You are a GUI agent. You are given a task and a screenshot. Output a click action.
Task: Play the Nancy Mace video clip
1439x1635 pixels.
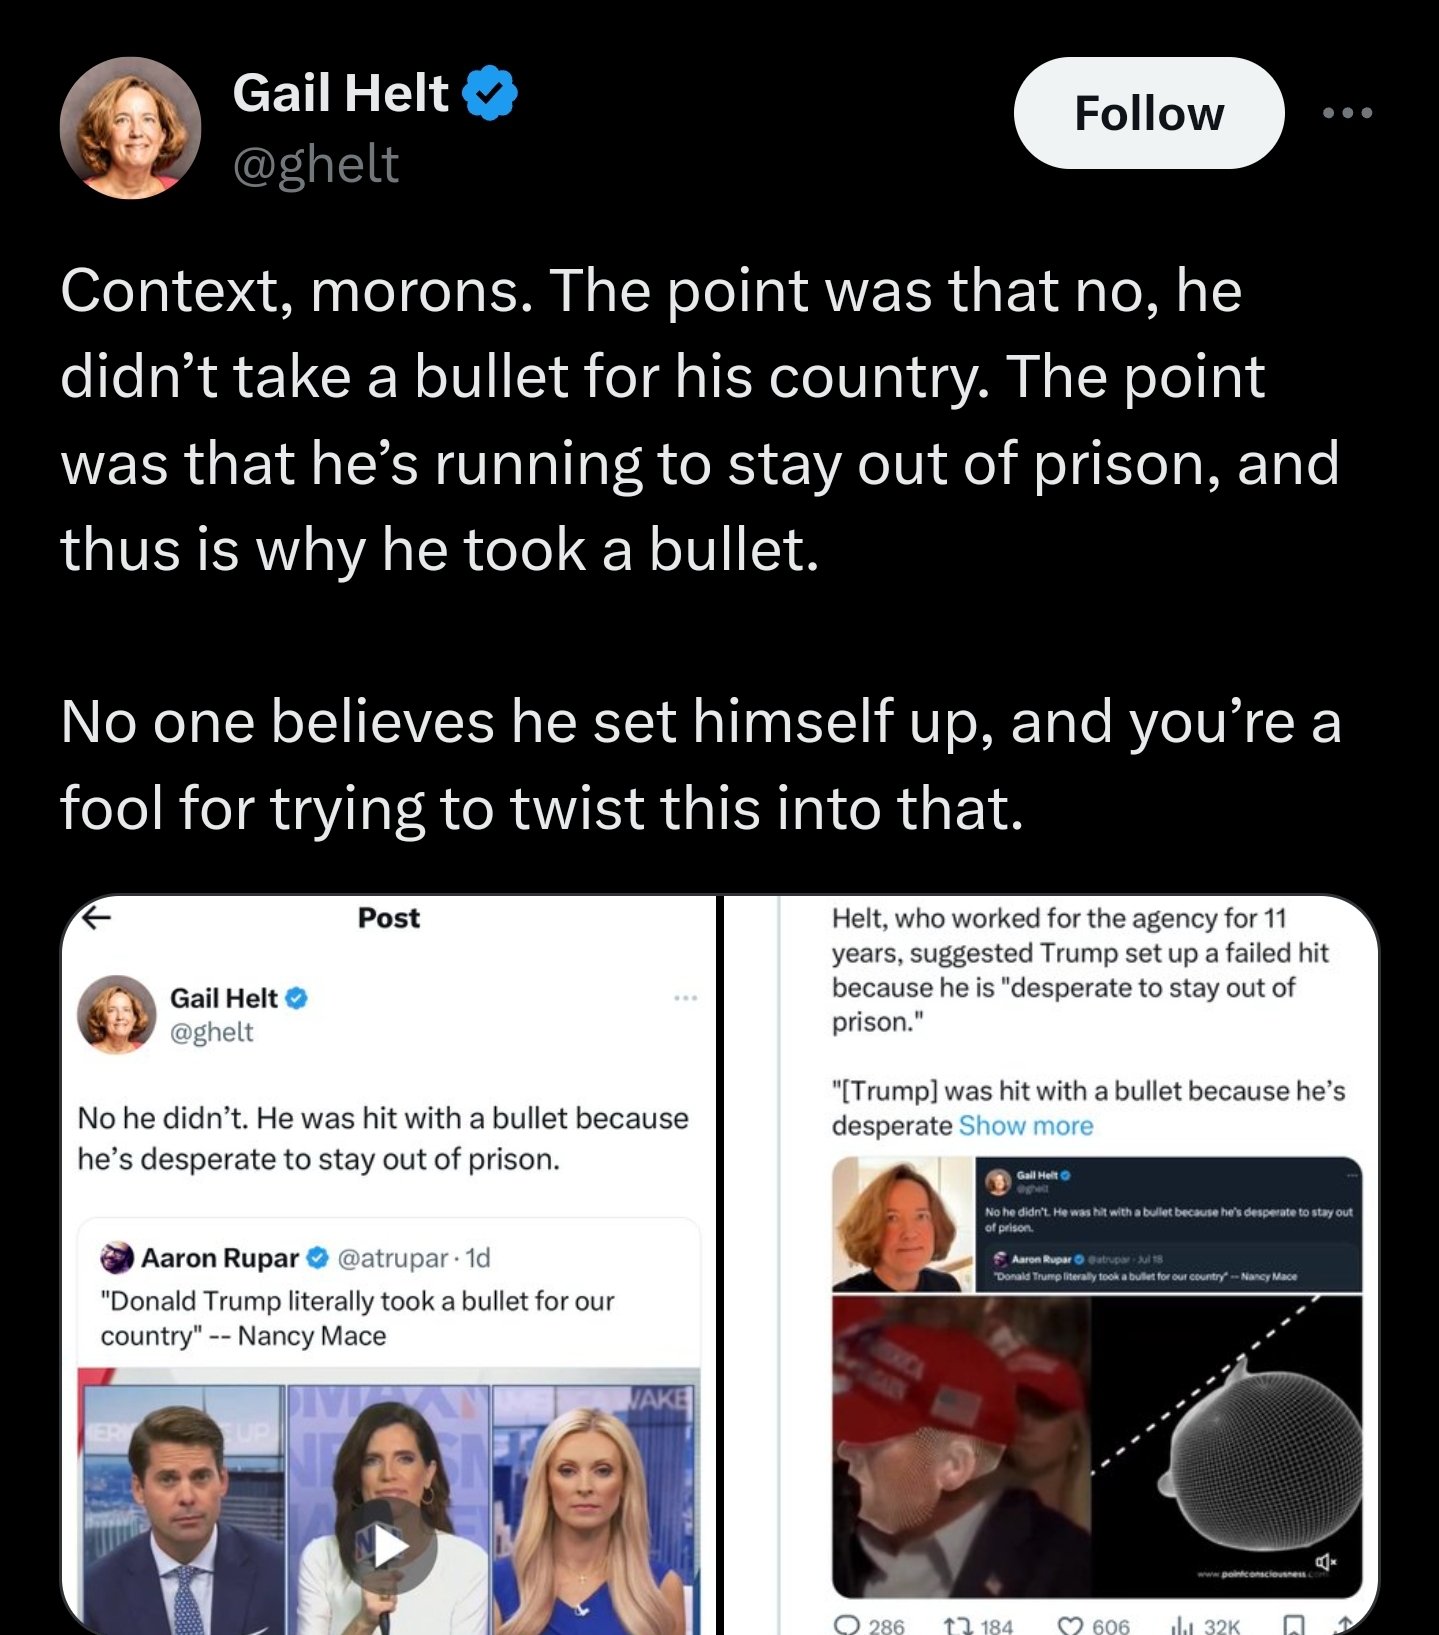(390, 1546)
